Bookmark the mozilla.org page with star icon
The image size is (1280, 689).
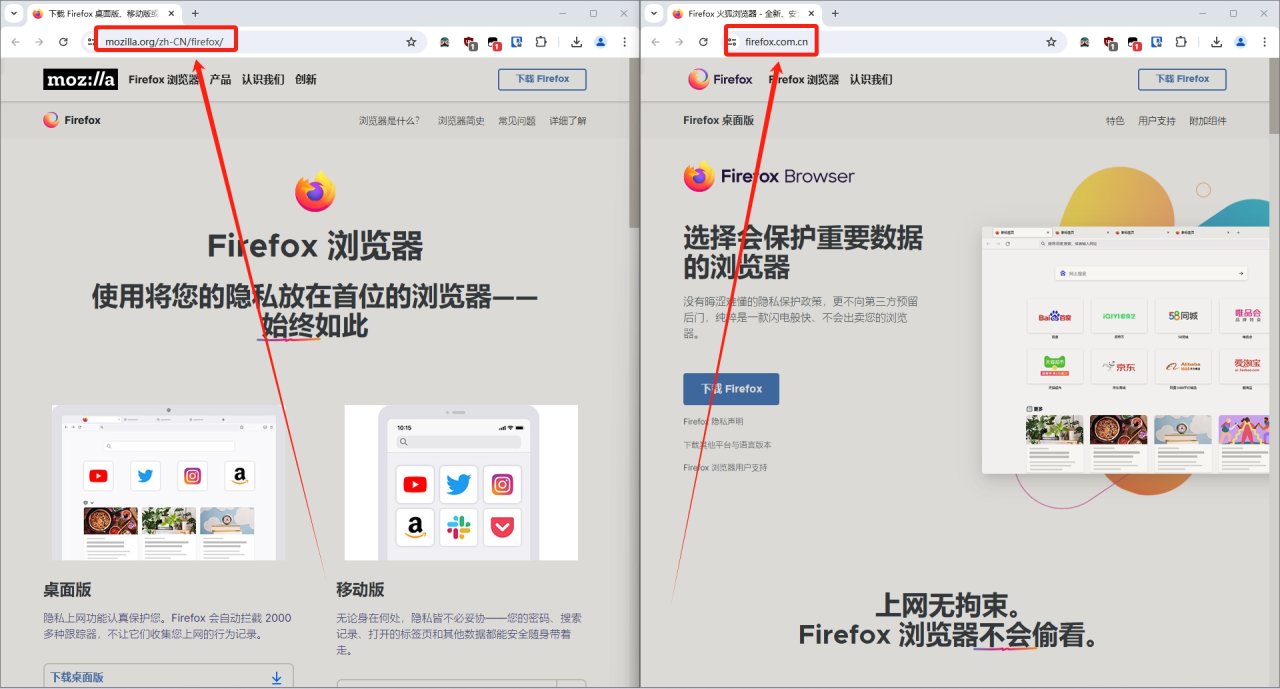click(x=411, y=42)
